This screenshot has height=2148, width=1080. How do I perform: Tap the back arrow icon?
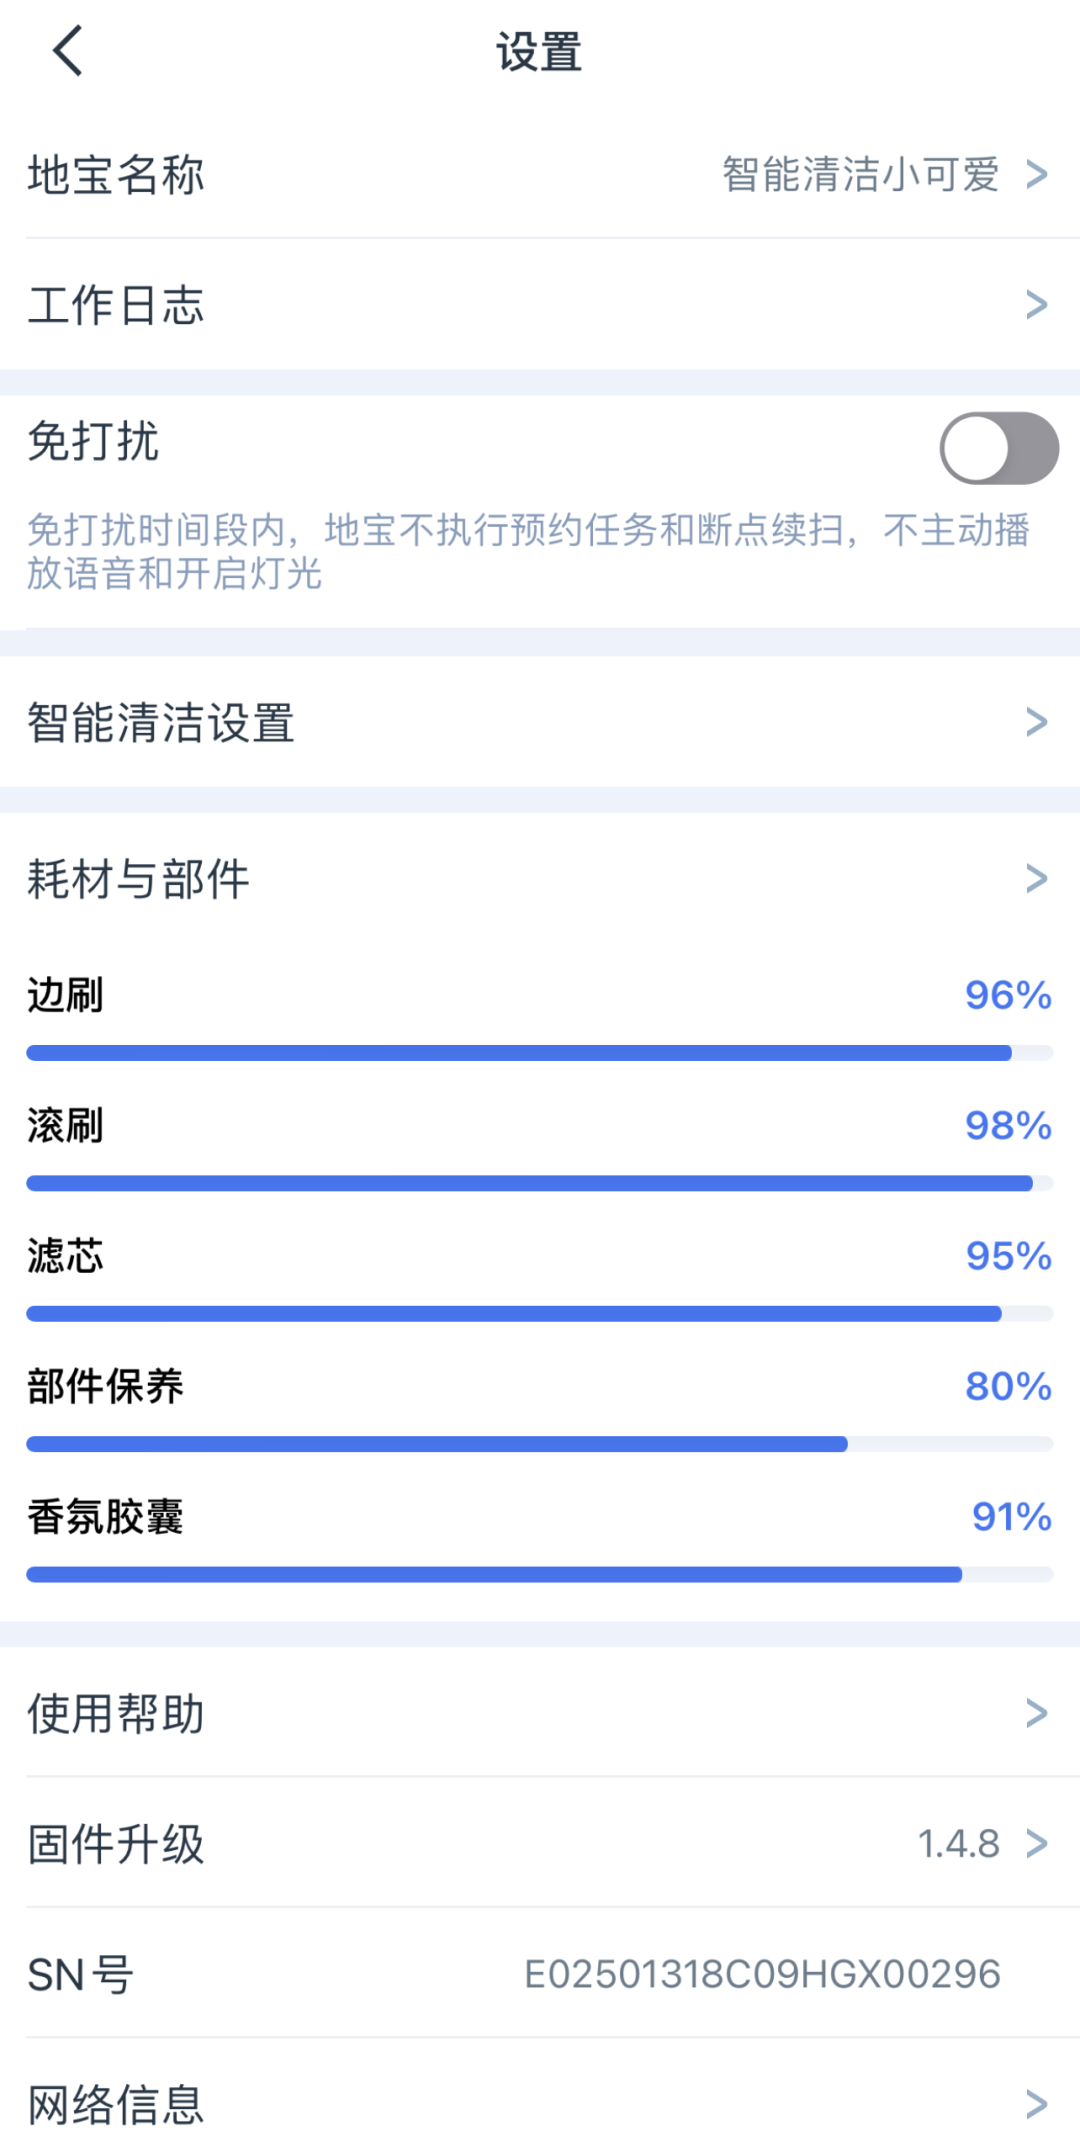tap(67, 51)
